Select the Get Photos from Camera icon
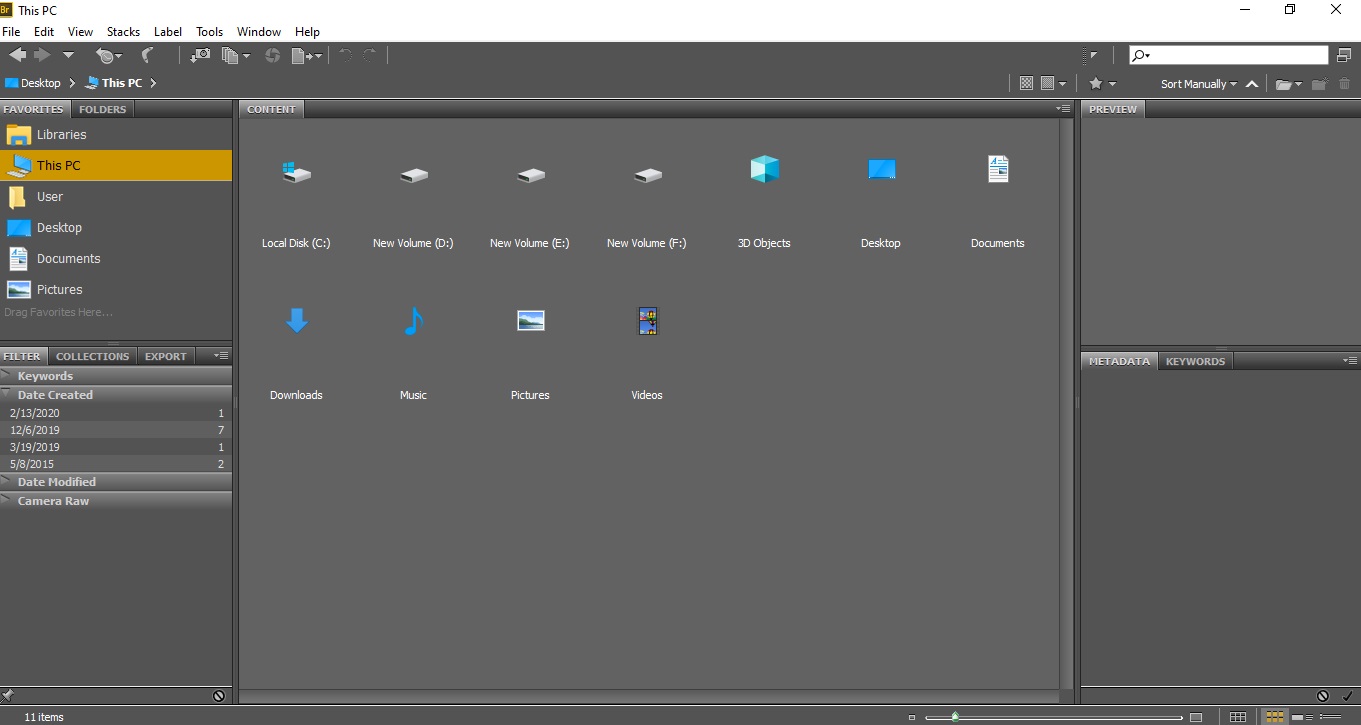 click(198, 55)
